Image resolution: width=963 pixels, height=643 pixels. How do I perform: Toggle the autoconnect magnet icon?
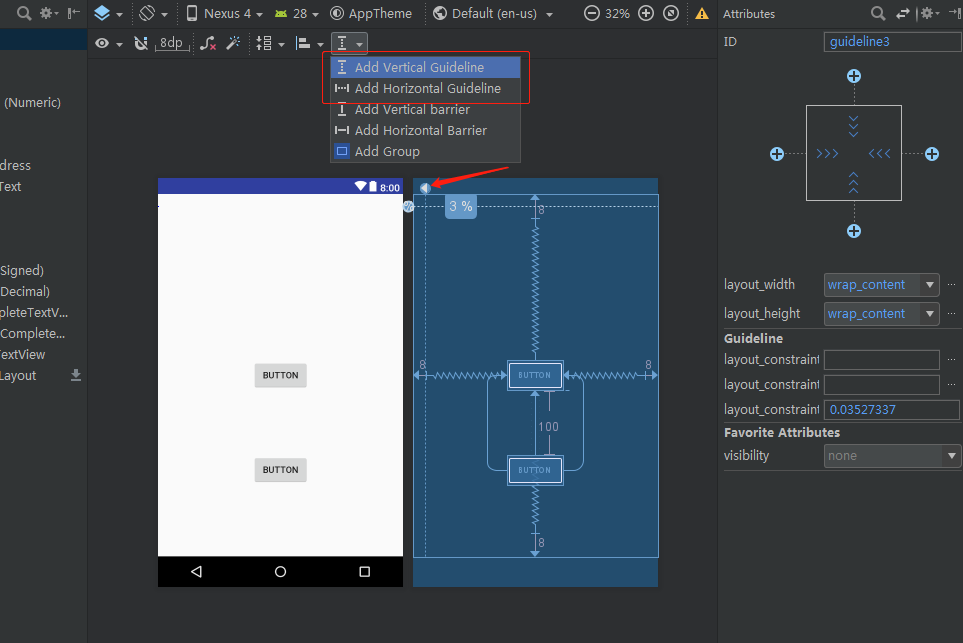141,43
